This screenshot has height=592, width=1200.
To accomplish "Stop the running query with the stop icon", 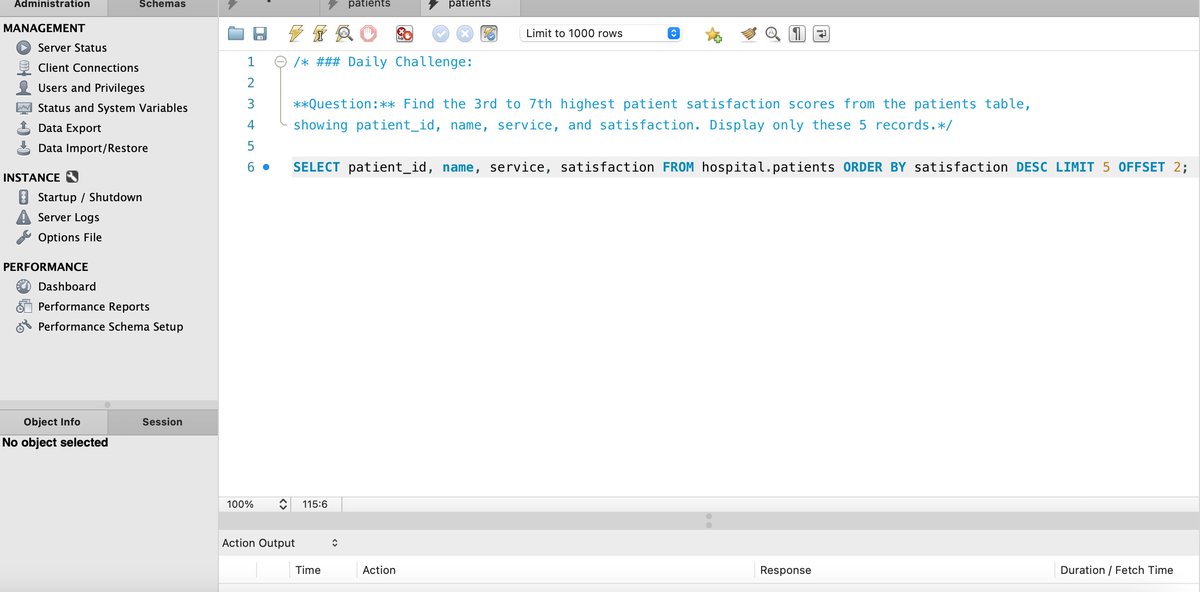I will click(x=368, y=33).
